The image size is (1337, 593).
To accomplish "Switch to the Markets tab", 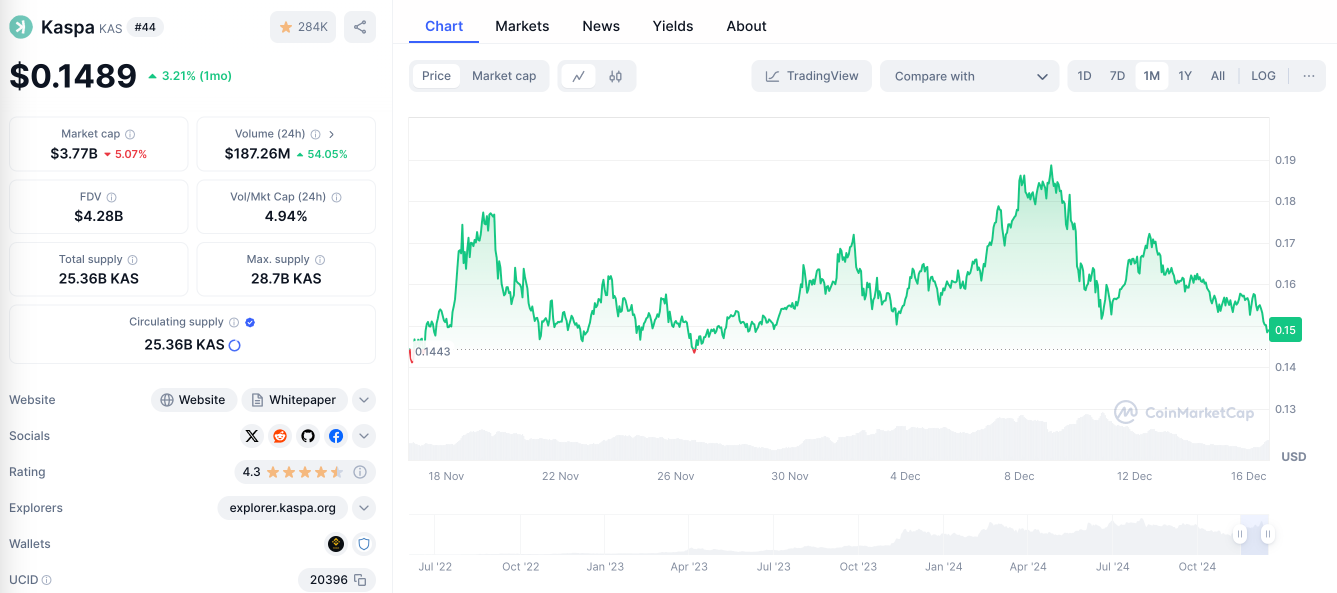I will [x=522, y=26].
